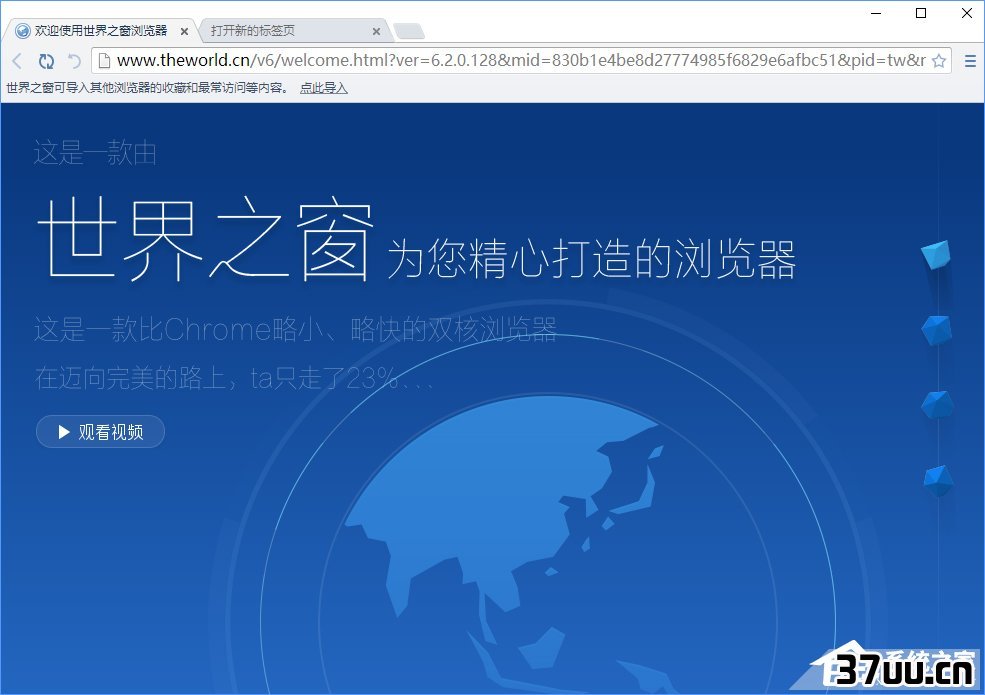Click the 世界之窗 headline text

click(205, 238)
